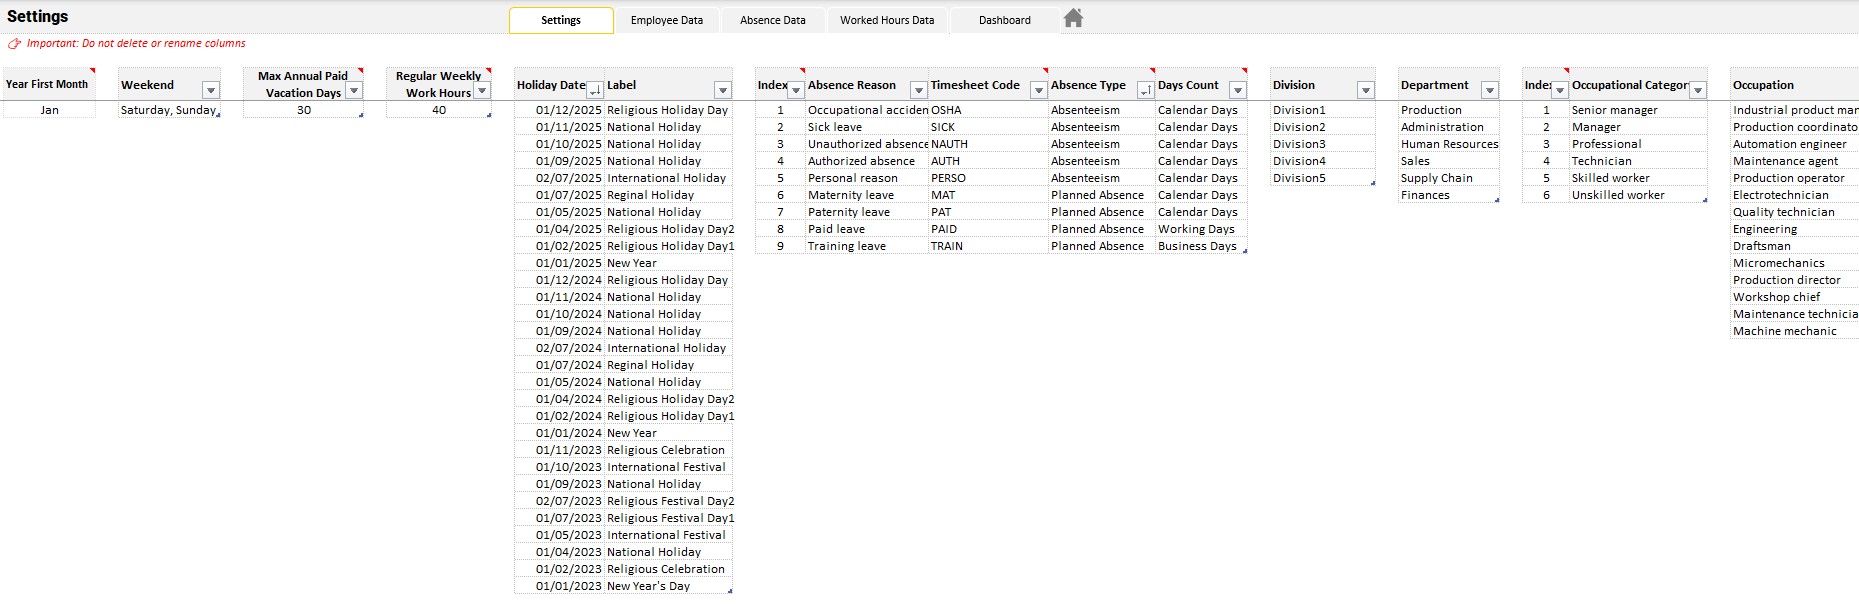Click the absence Index column filter arrow
Viewport: 1859px width, 611px height.
796,90
